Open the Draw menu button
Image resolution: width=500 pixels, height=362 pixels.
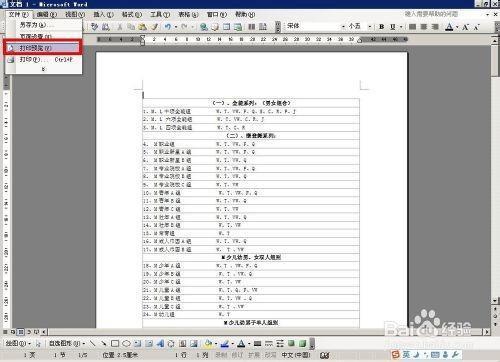18,343
